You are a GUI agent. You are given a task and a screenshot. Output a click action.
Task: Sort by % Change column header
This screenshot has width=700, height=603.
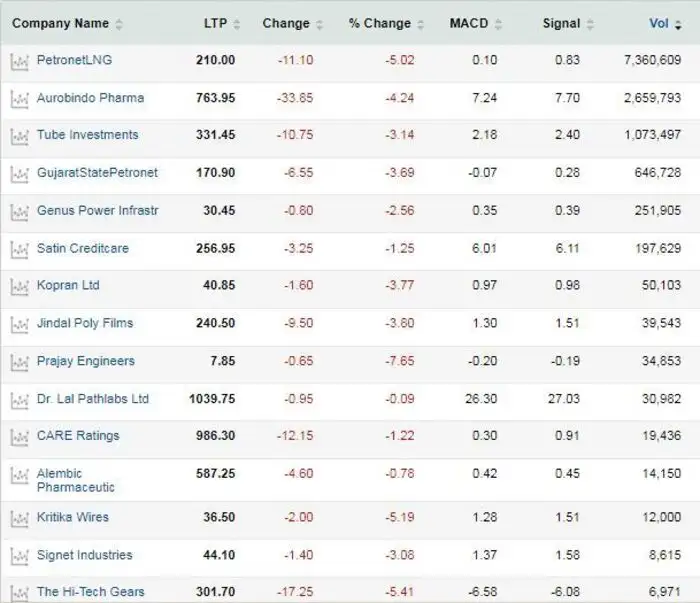coord(380,23)
